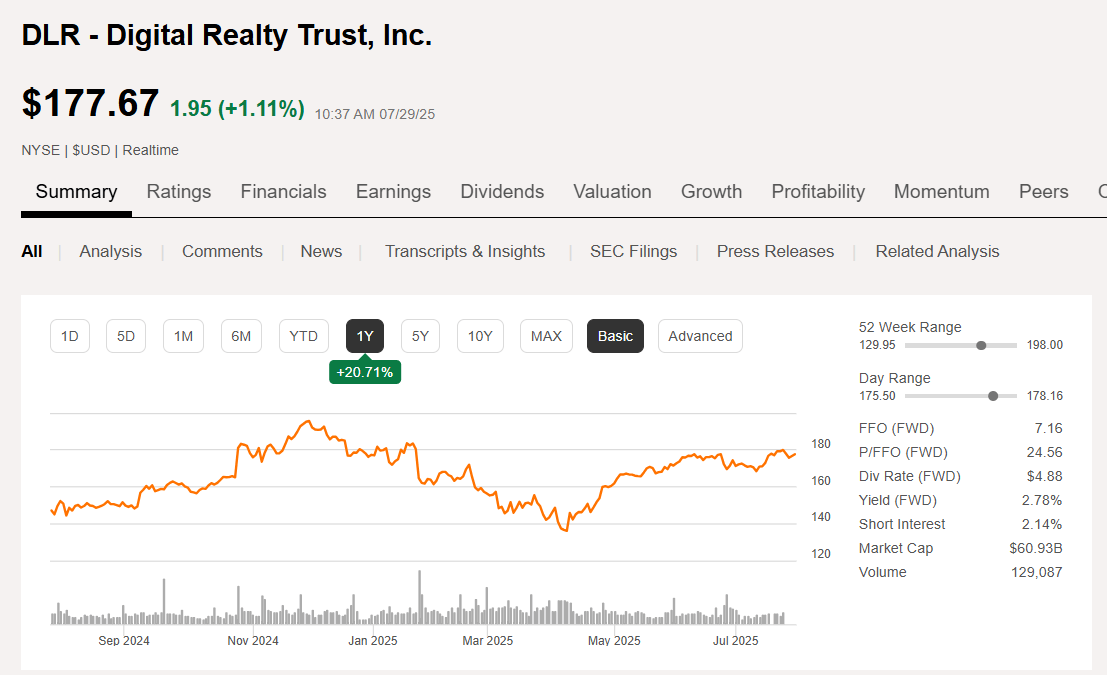The image size is (1107, 675).
Task: Open the Financials tab
Action: (x=283, y=191)
